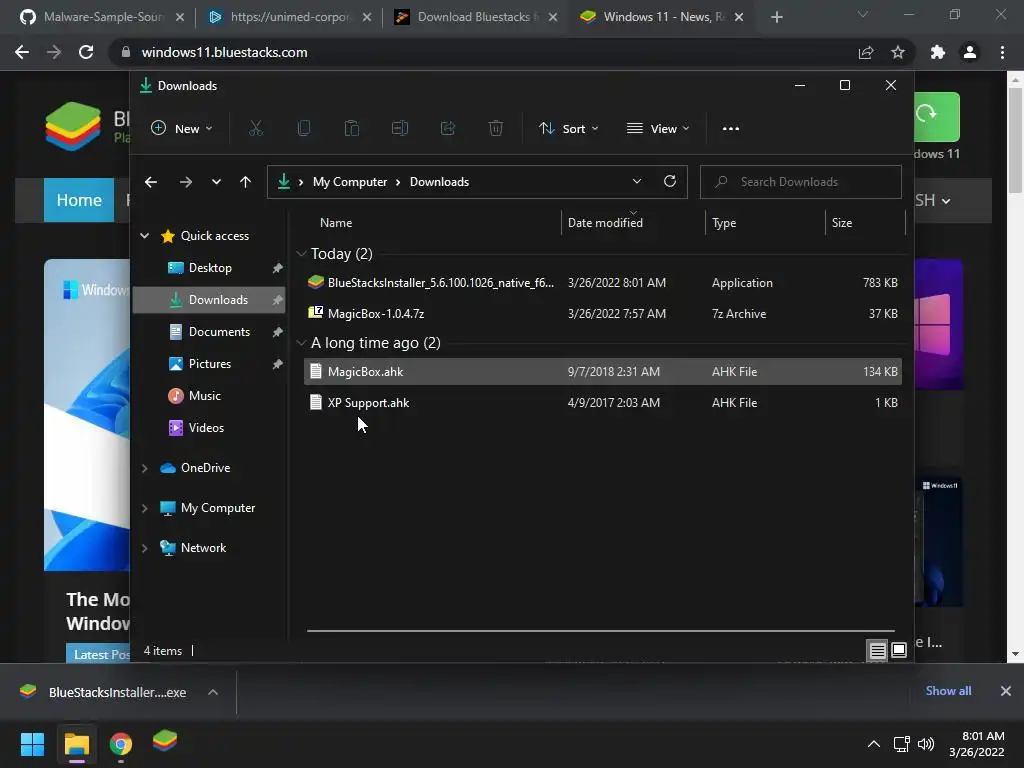
Task: Expand the OneDrive tree node
Action: (144, 468)
